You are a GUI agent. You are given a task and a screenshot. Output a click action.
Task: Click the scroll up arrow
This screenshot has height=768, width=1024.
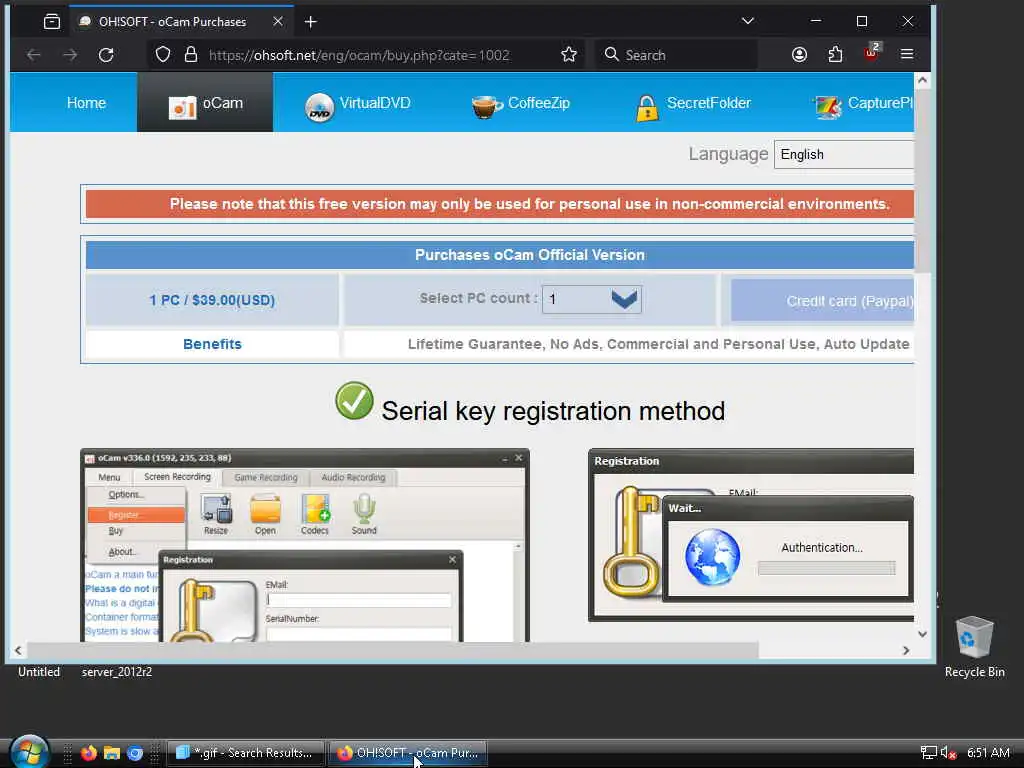click(922, 80)
